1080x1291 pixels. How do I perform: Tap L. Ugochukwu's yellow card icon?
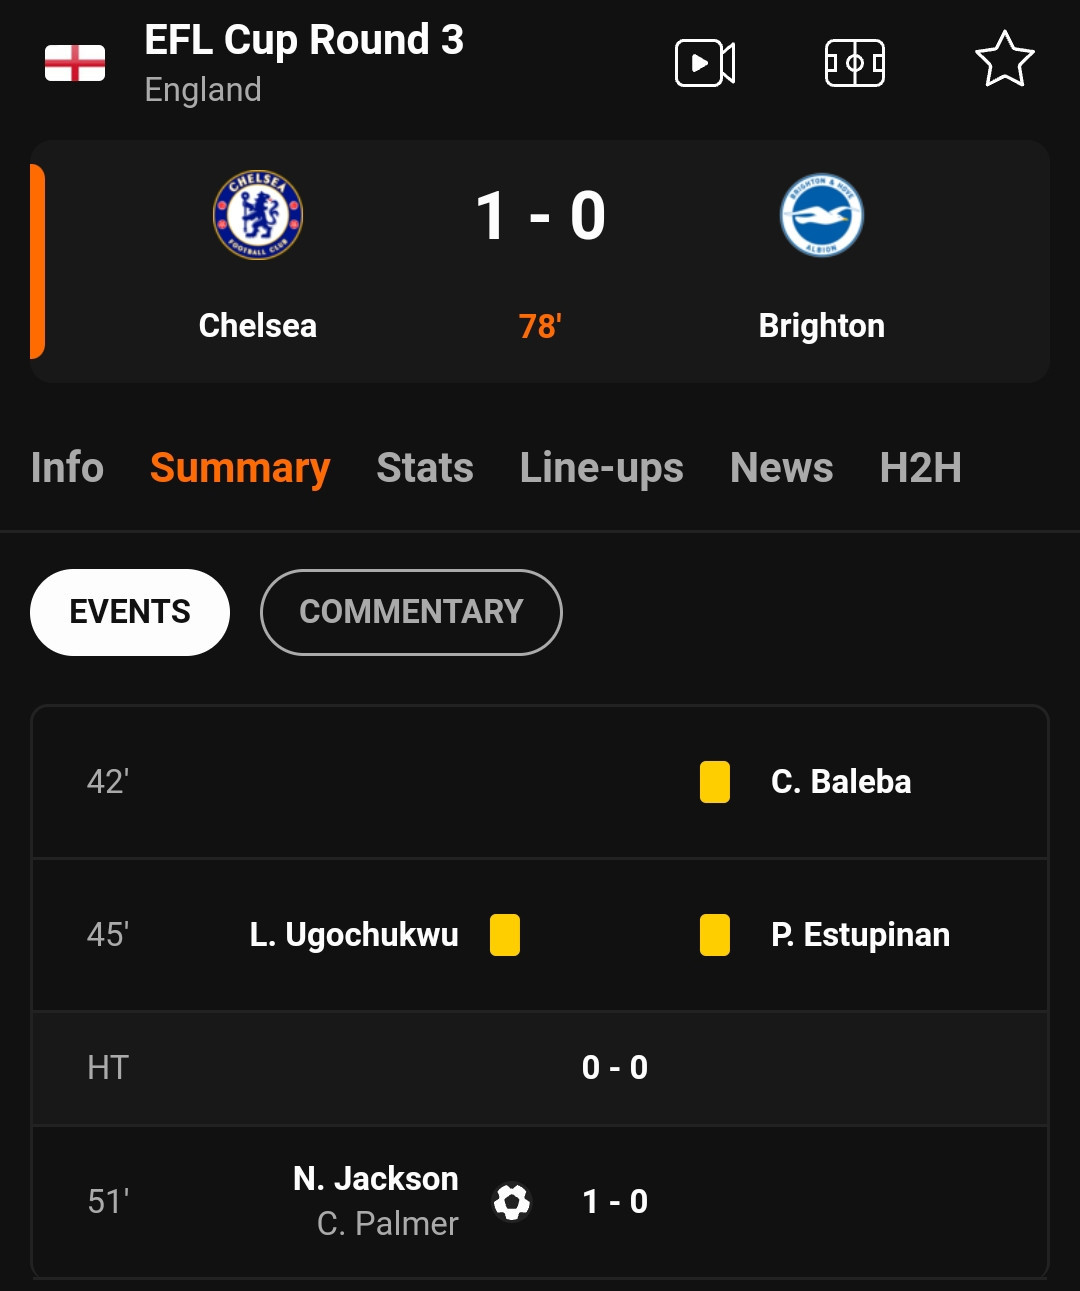pos(505,935)
